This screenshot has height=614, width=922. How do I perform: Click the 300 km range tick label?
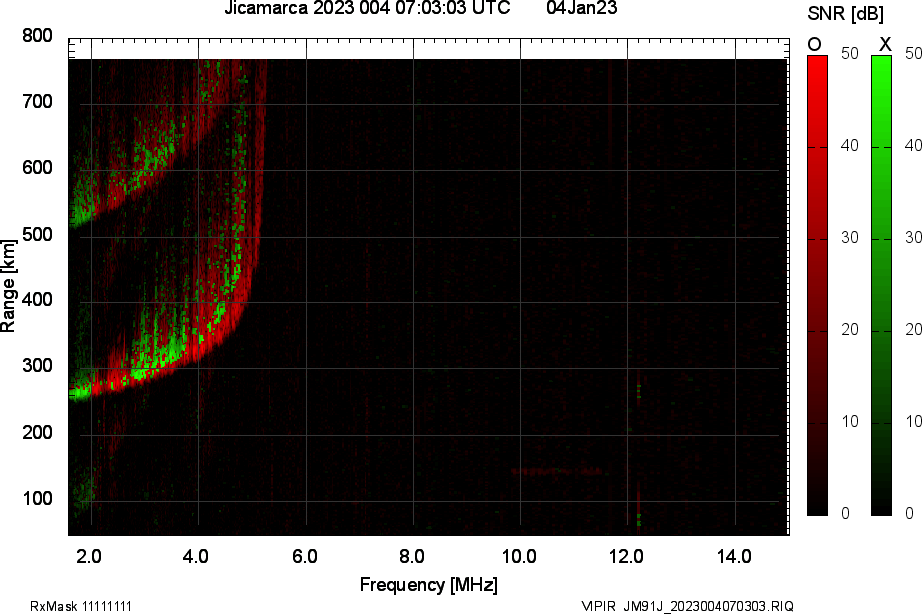coord(37,366)
